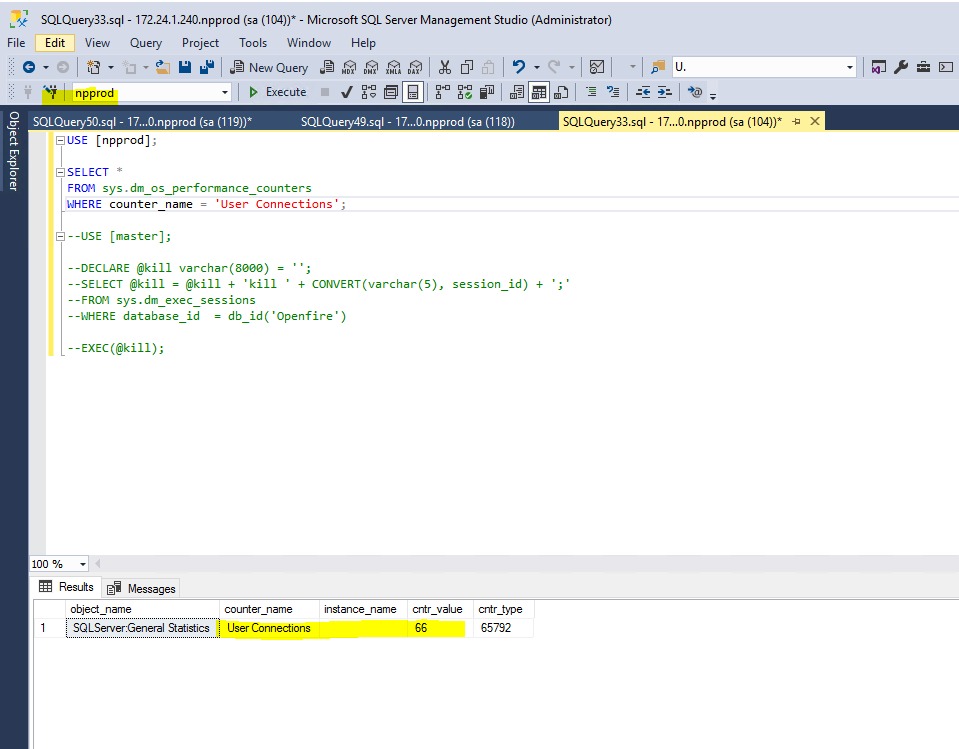
Task: Open the View menu
Action: 97,43
